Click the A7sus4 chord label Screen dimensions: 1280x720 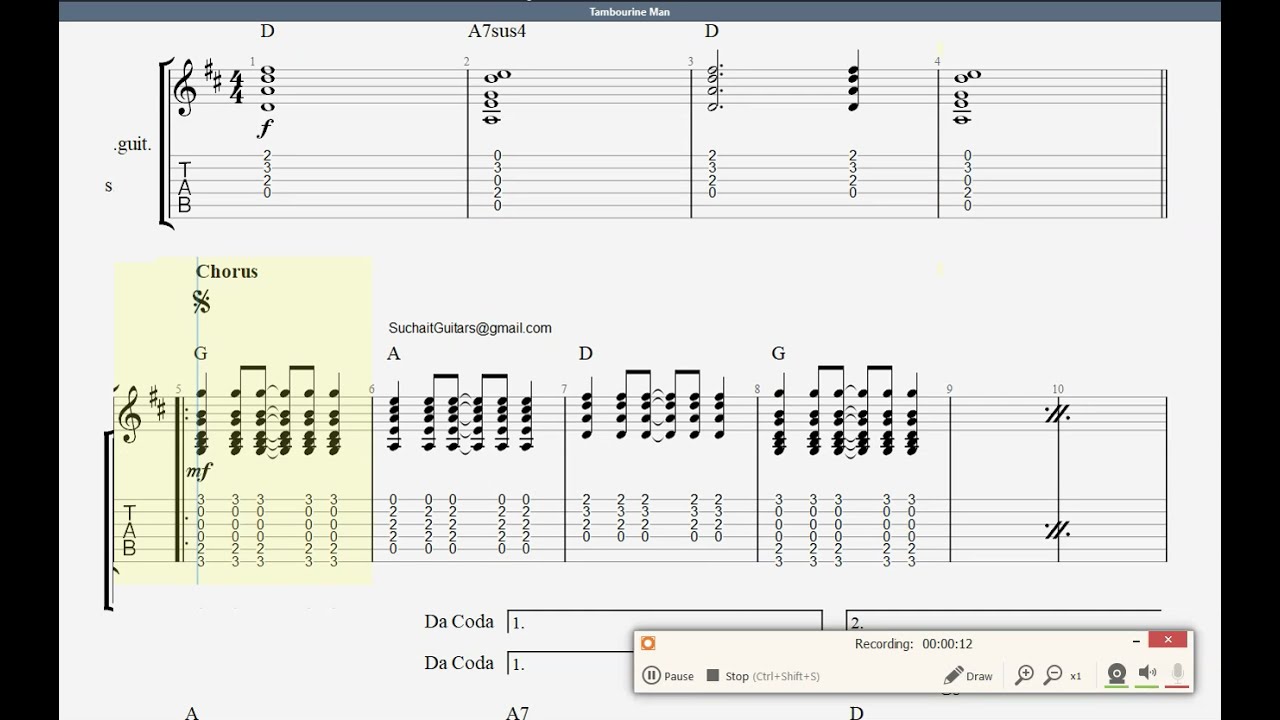tap(497, 31)
